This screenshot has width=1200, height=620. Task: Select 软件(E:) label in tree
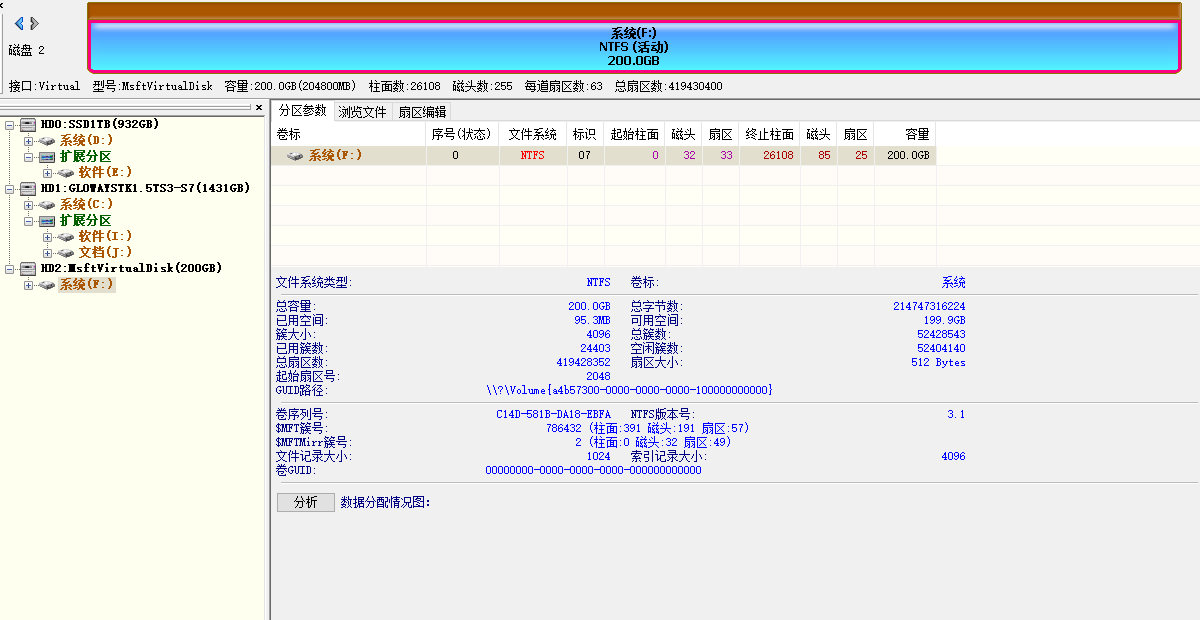point(105,173)
